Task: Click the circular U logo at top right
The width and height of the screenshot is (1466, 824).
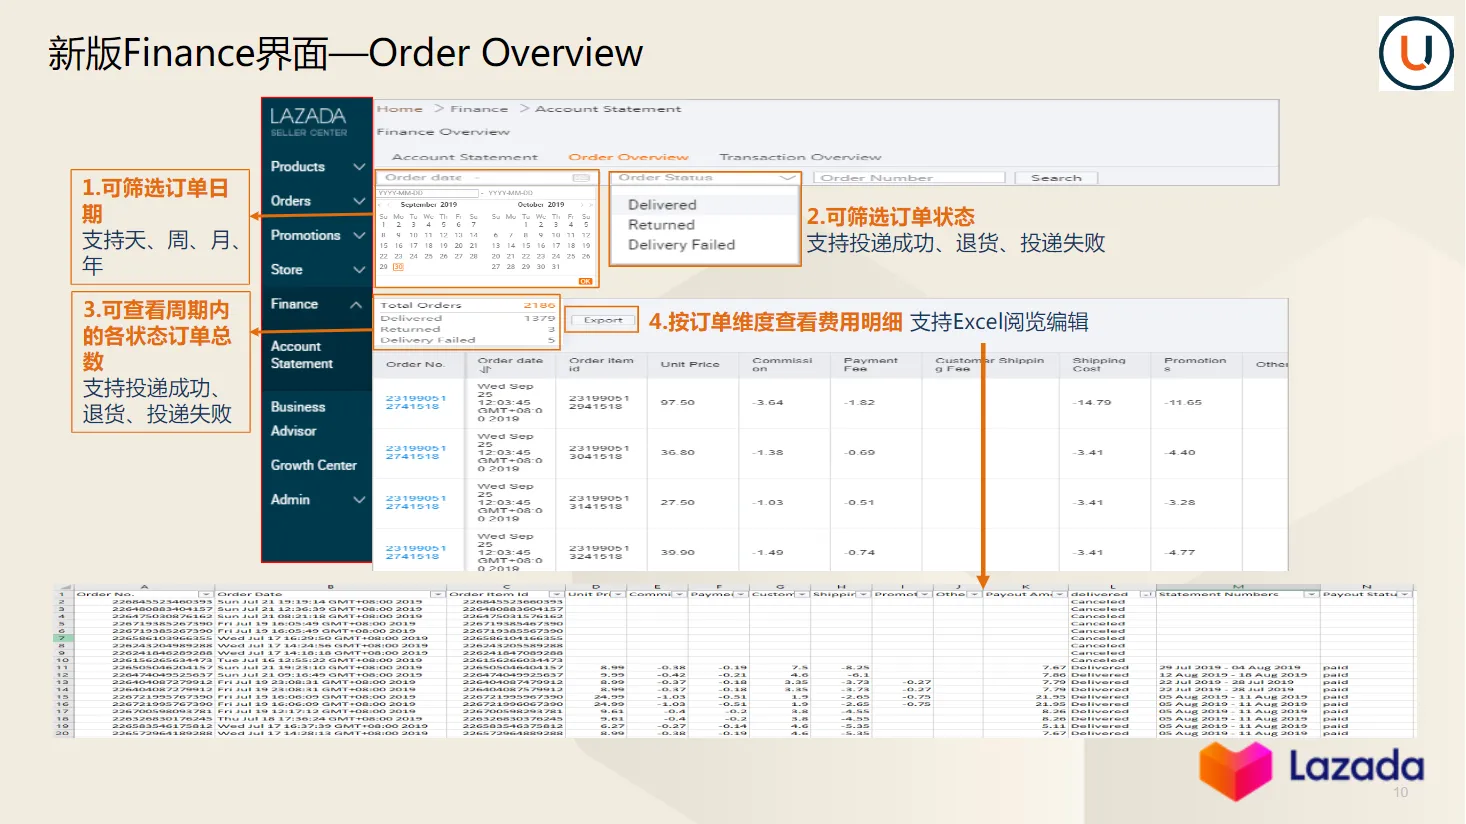Action: (x=1416, y=53)
